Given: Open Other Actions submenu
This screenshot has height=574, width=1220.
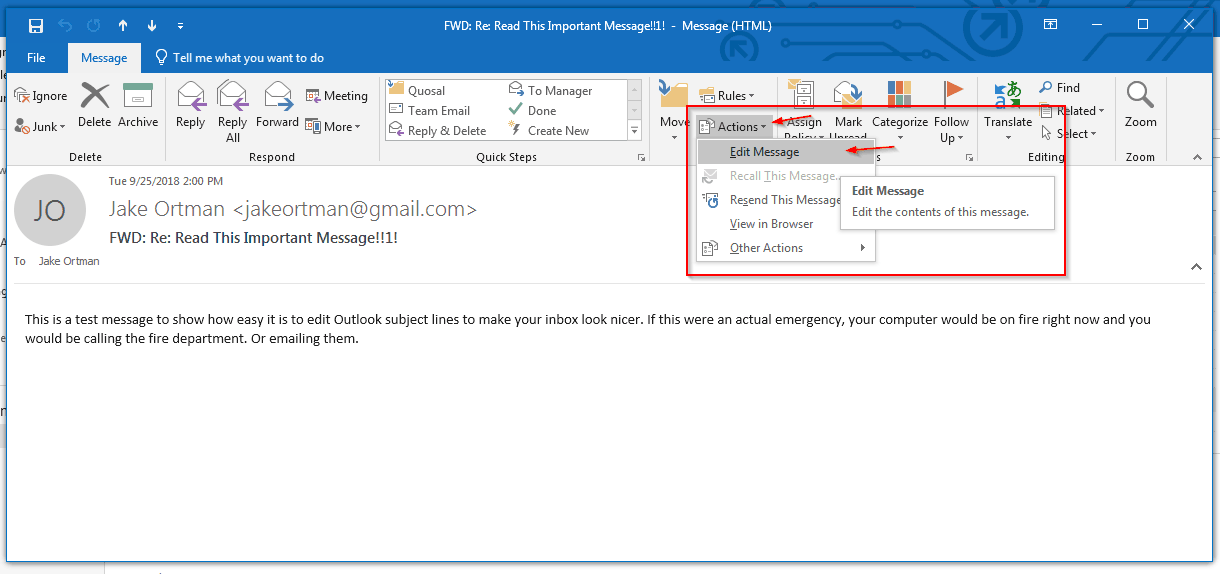Looking at the screenshot, I should [x=786, y=248].
